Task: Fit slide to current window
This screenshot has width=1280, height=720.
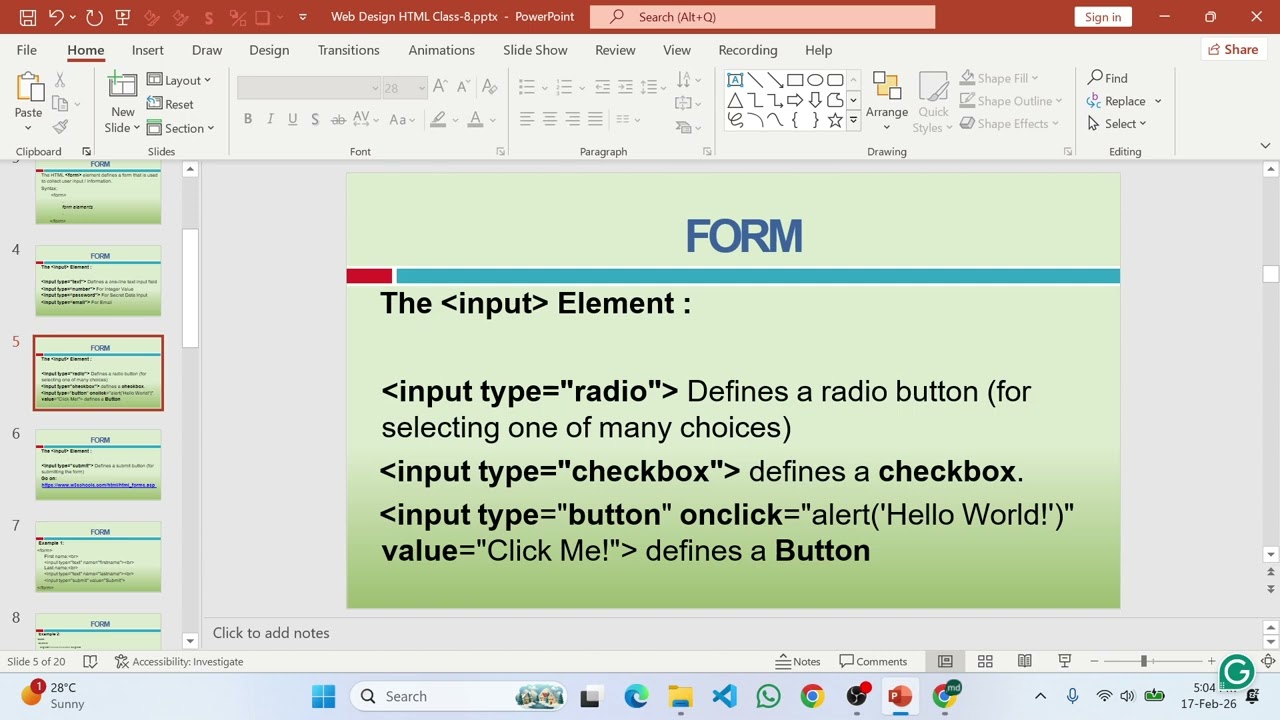Action: click(1268, 661)
